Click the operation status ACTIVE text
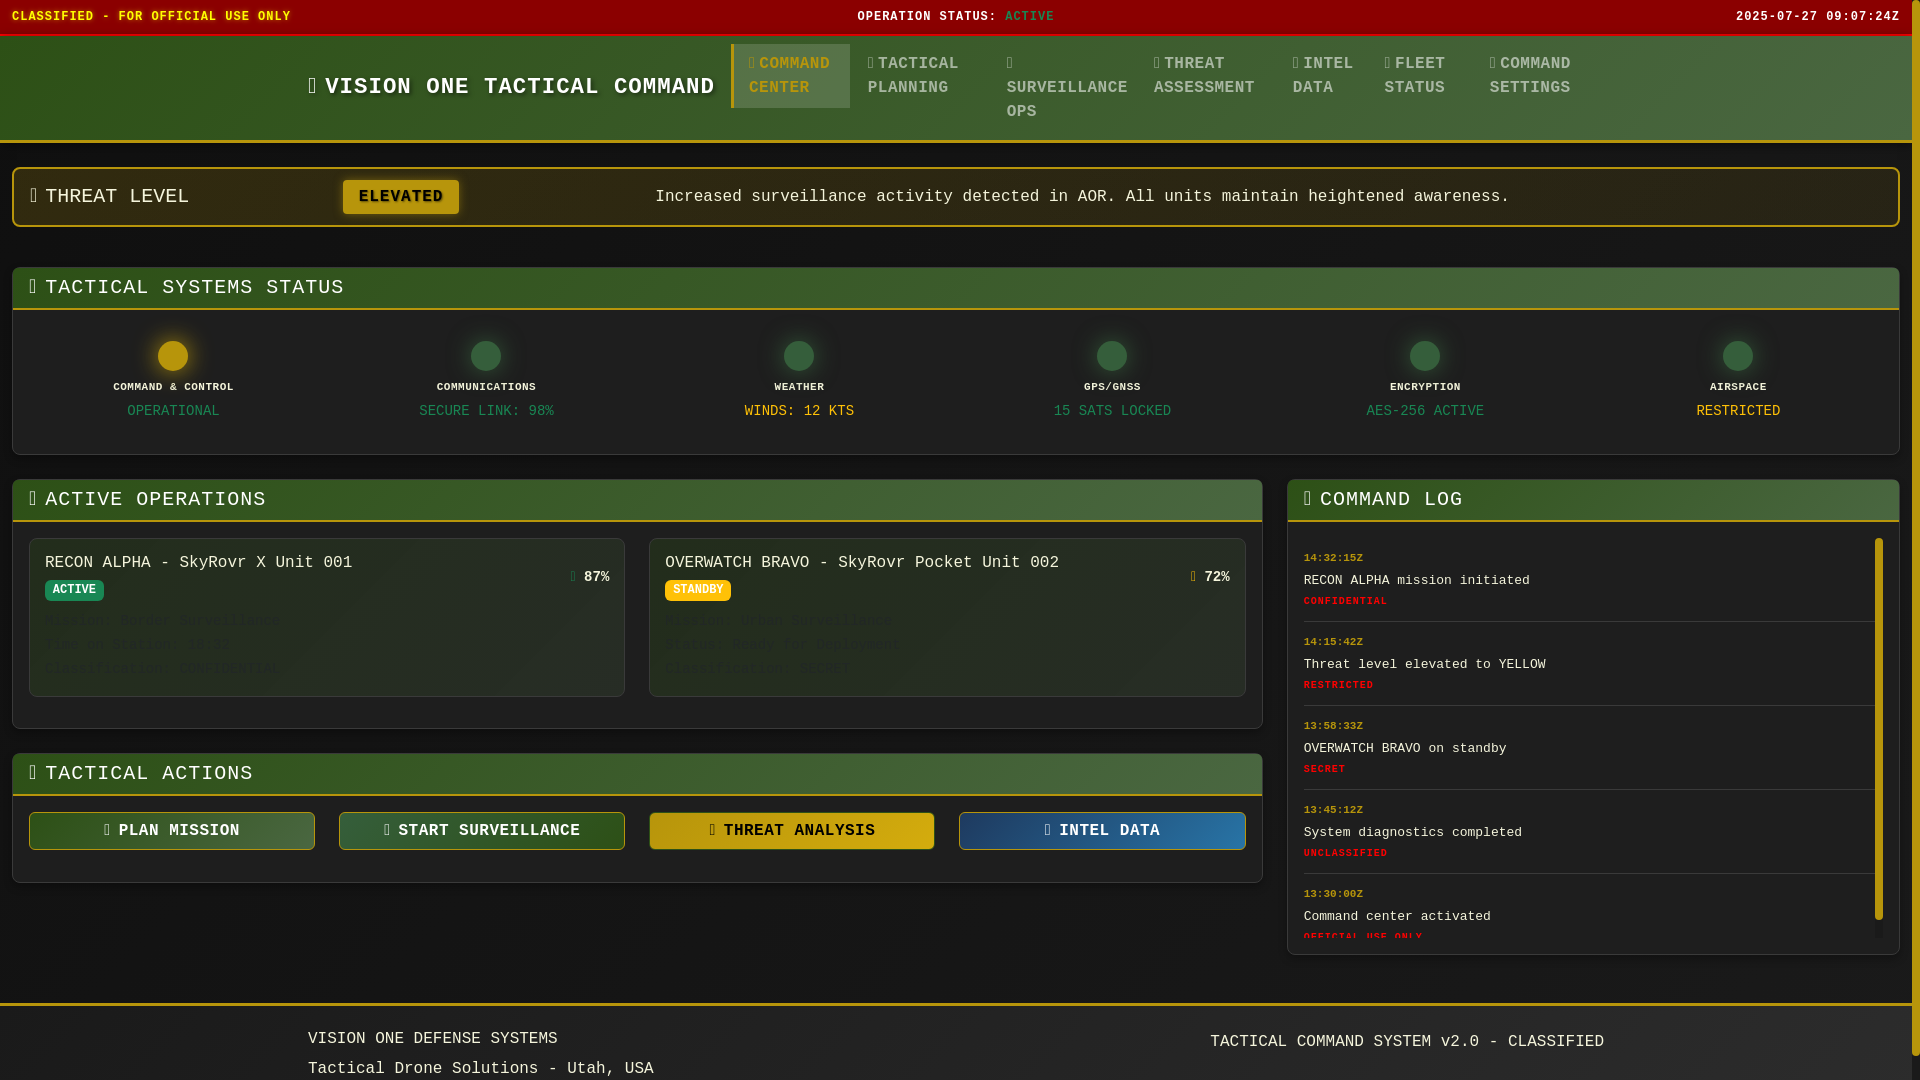The width and height of the screenshot is (1920, 1080). click(x=1029, y=17)
